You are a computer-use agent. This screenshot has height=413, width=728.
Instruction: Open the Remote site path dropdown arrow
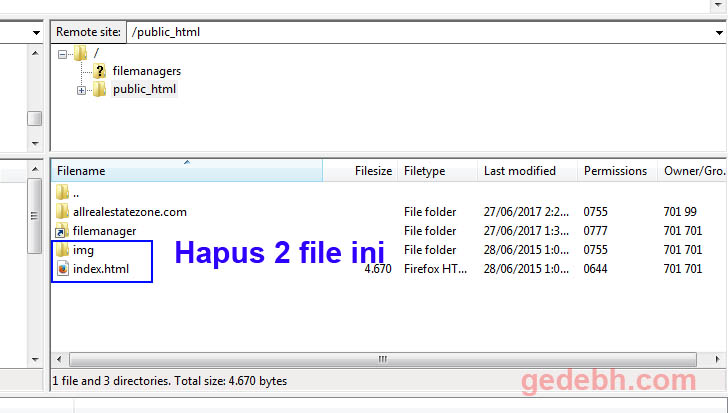719,32
